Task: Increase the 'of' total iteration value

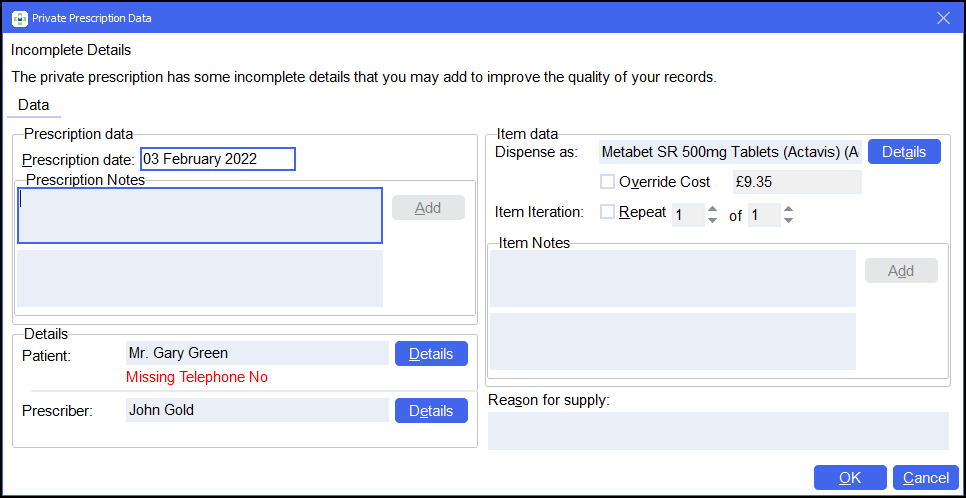Action: click(788, 209)
